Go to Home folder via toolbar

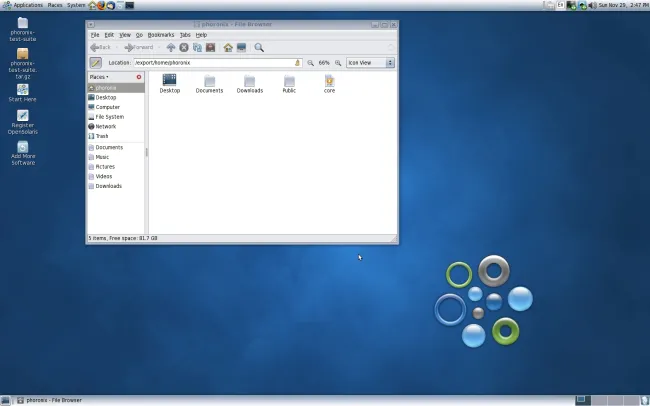coord(228,47)
